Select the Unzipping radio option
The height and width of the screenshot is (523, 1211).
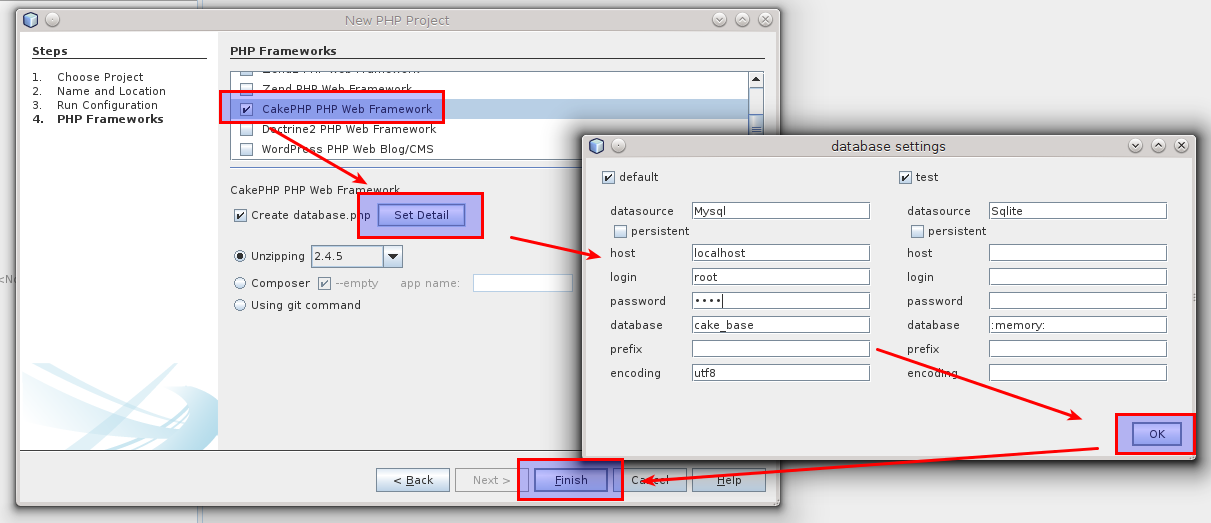pos(240,256)
